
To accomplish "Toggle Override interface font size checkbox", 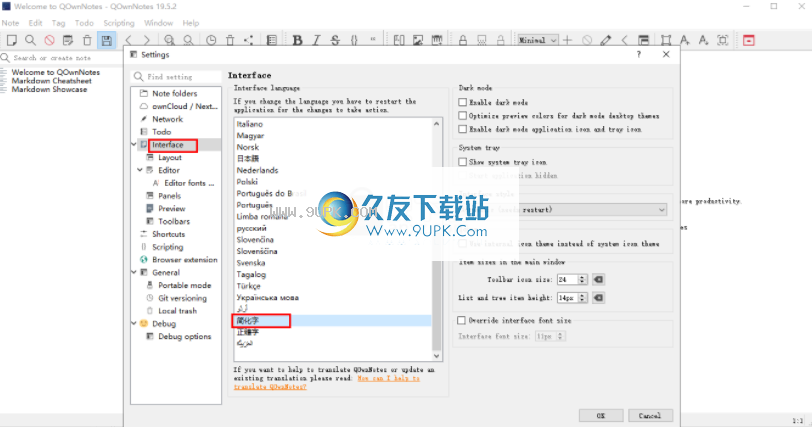I will (461, 321).
